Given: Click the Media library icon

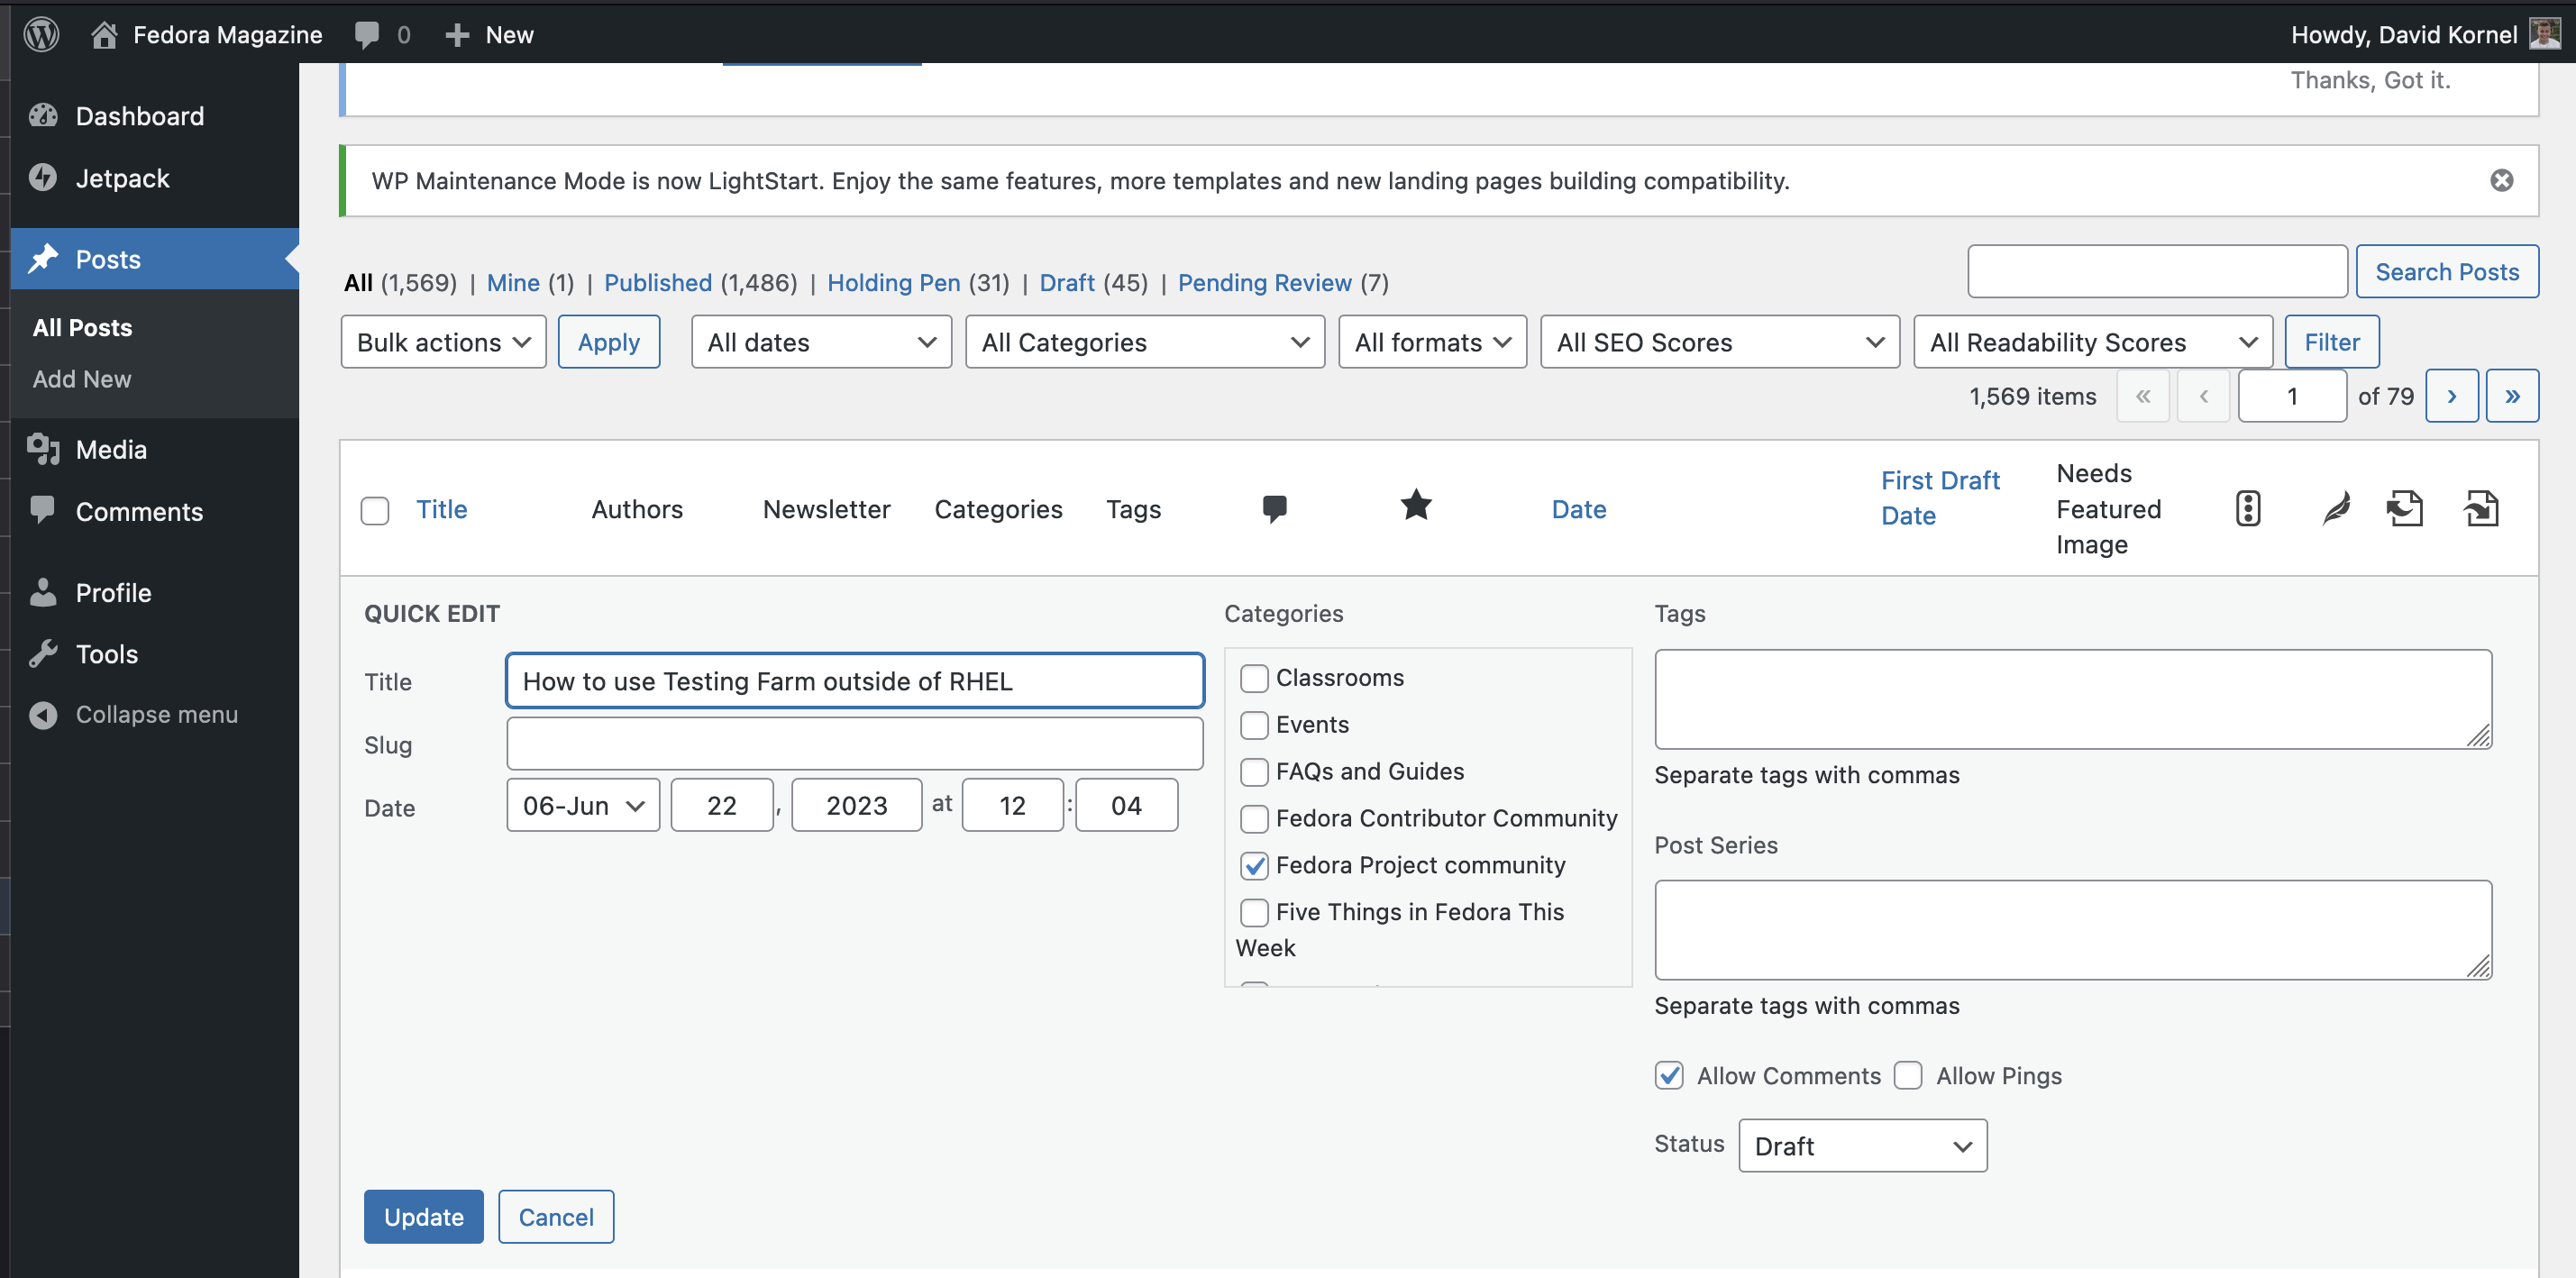Looking at the screenshot, I should click(43, 450).
